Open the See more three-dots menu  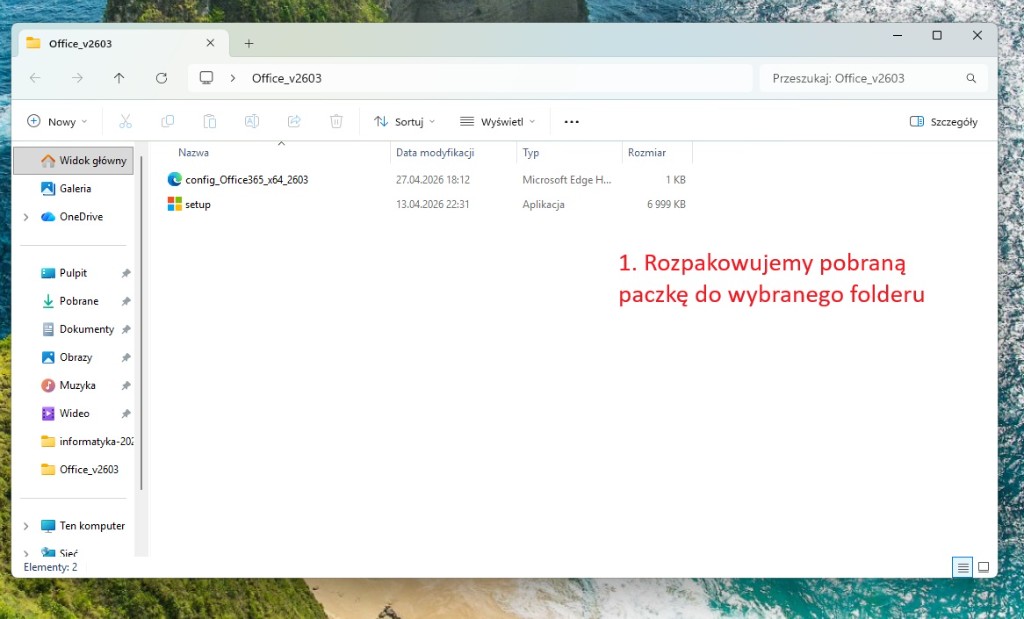click(x=571, y=121)
